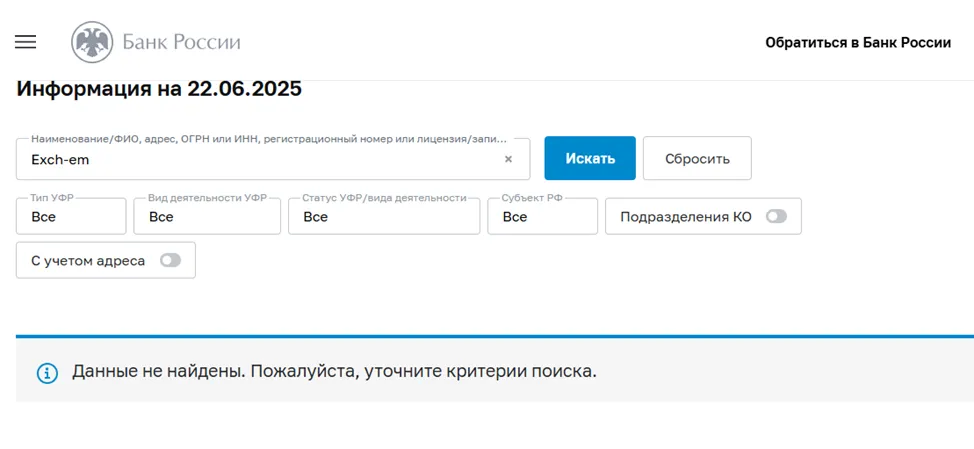Viewport: 974px width, 449px height.
Task: Open the Вид деятельности УФР dropdown
Action: tap(207, 216)
